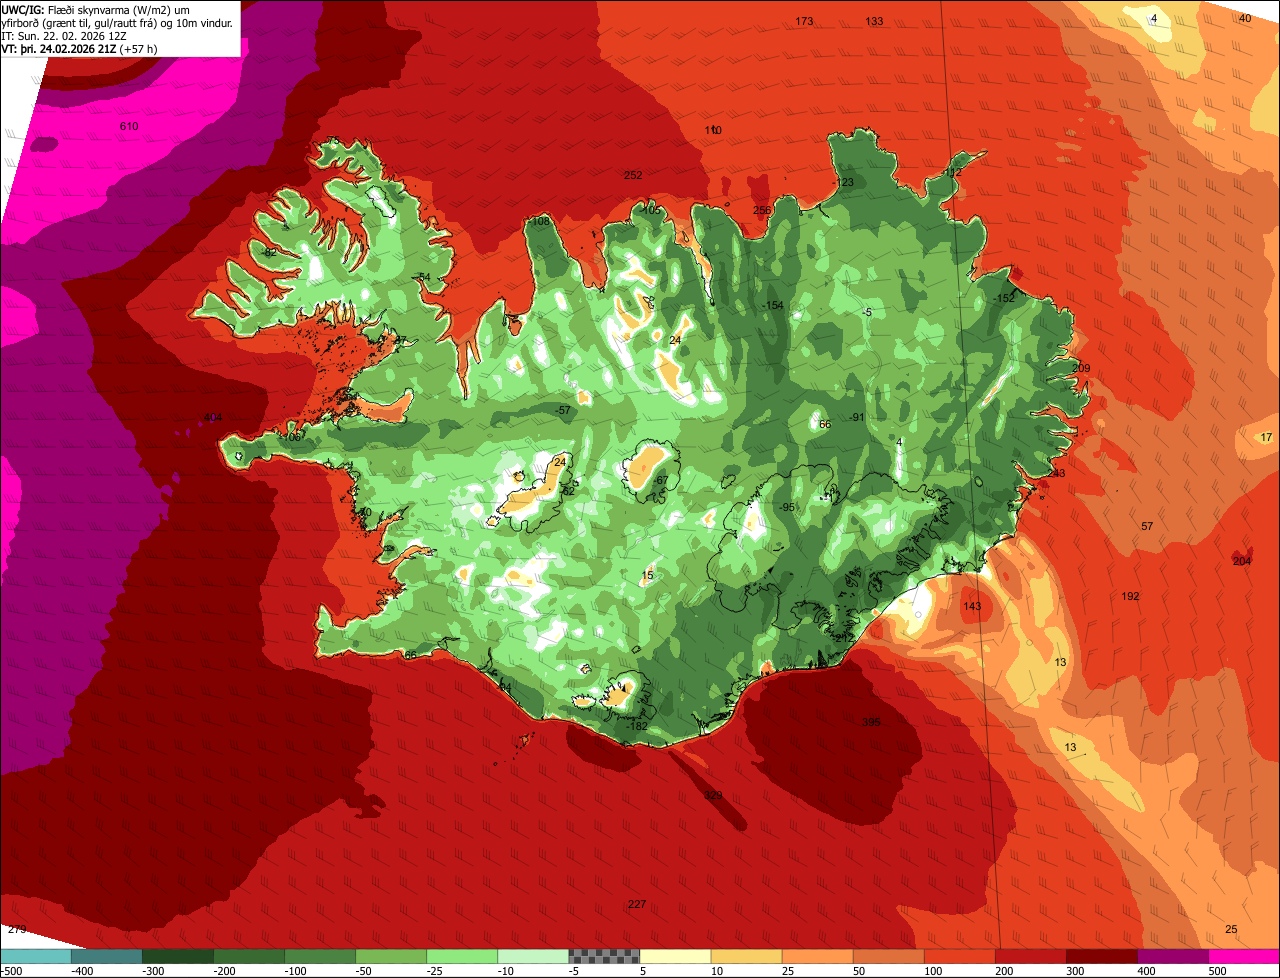Click the '-105' value in north Iceland
This screenshot has width=1280, height=978.
650,210
